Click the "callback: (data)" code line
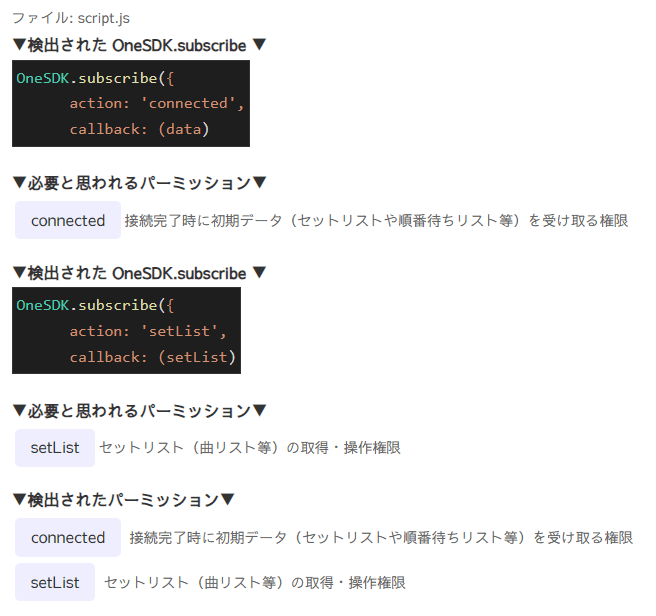The height and width of the screenshot is (616, 656). click(139, 129)
